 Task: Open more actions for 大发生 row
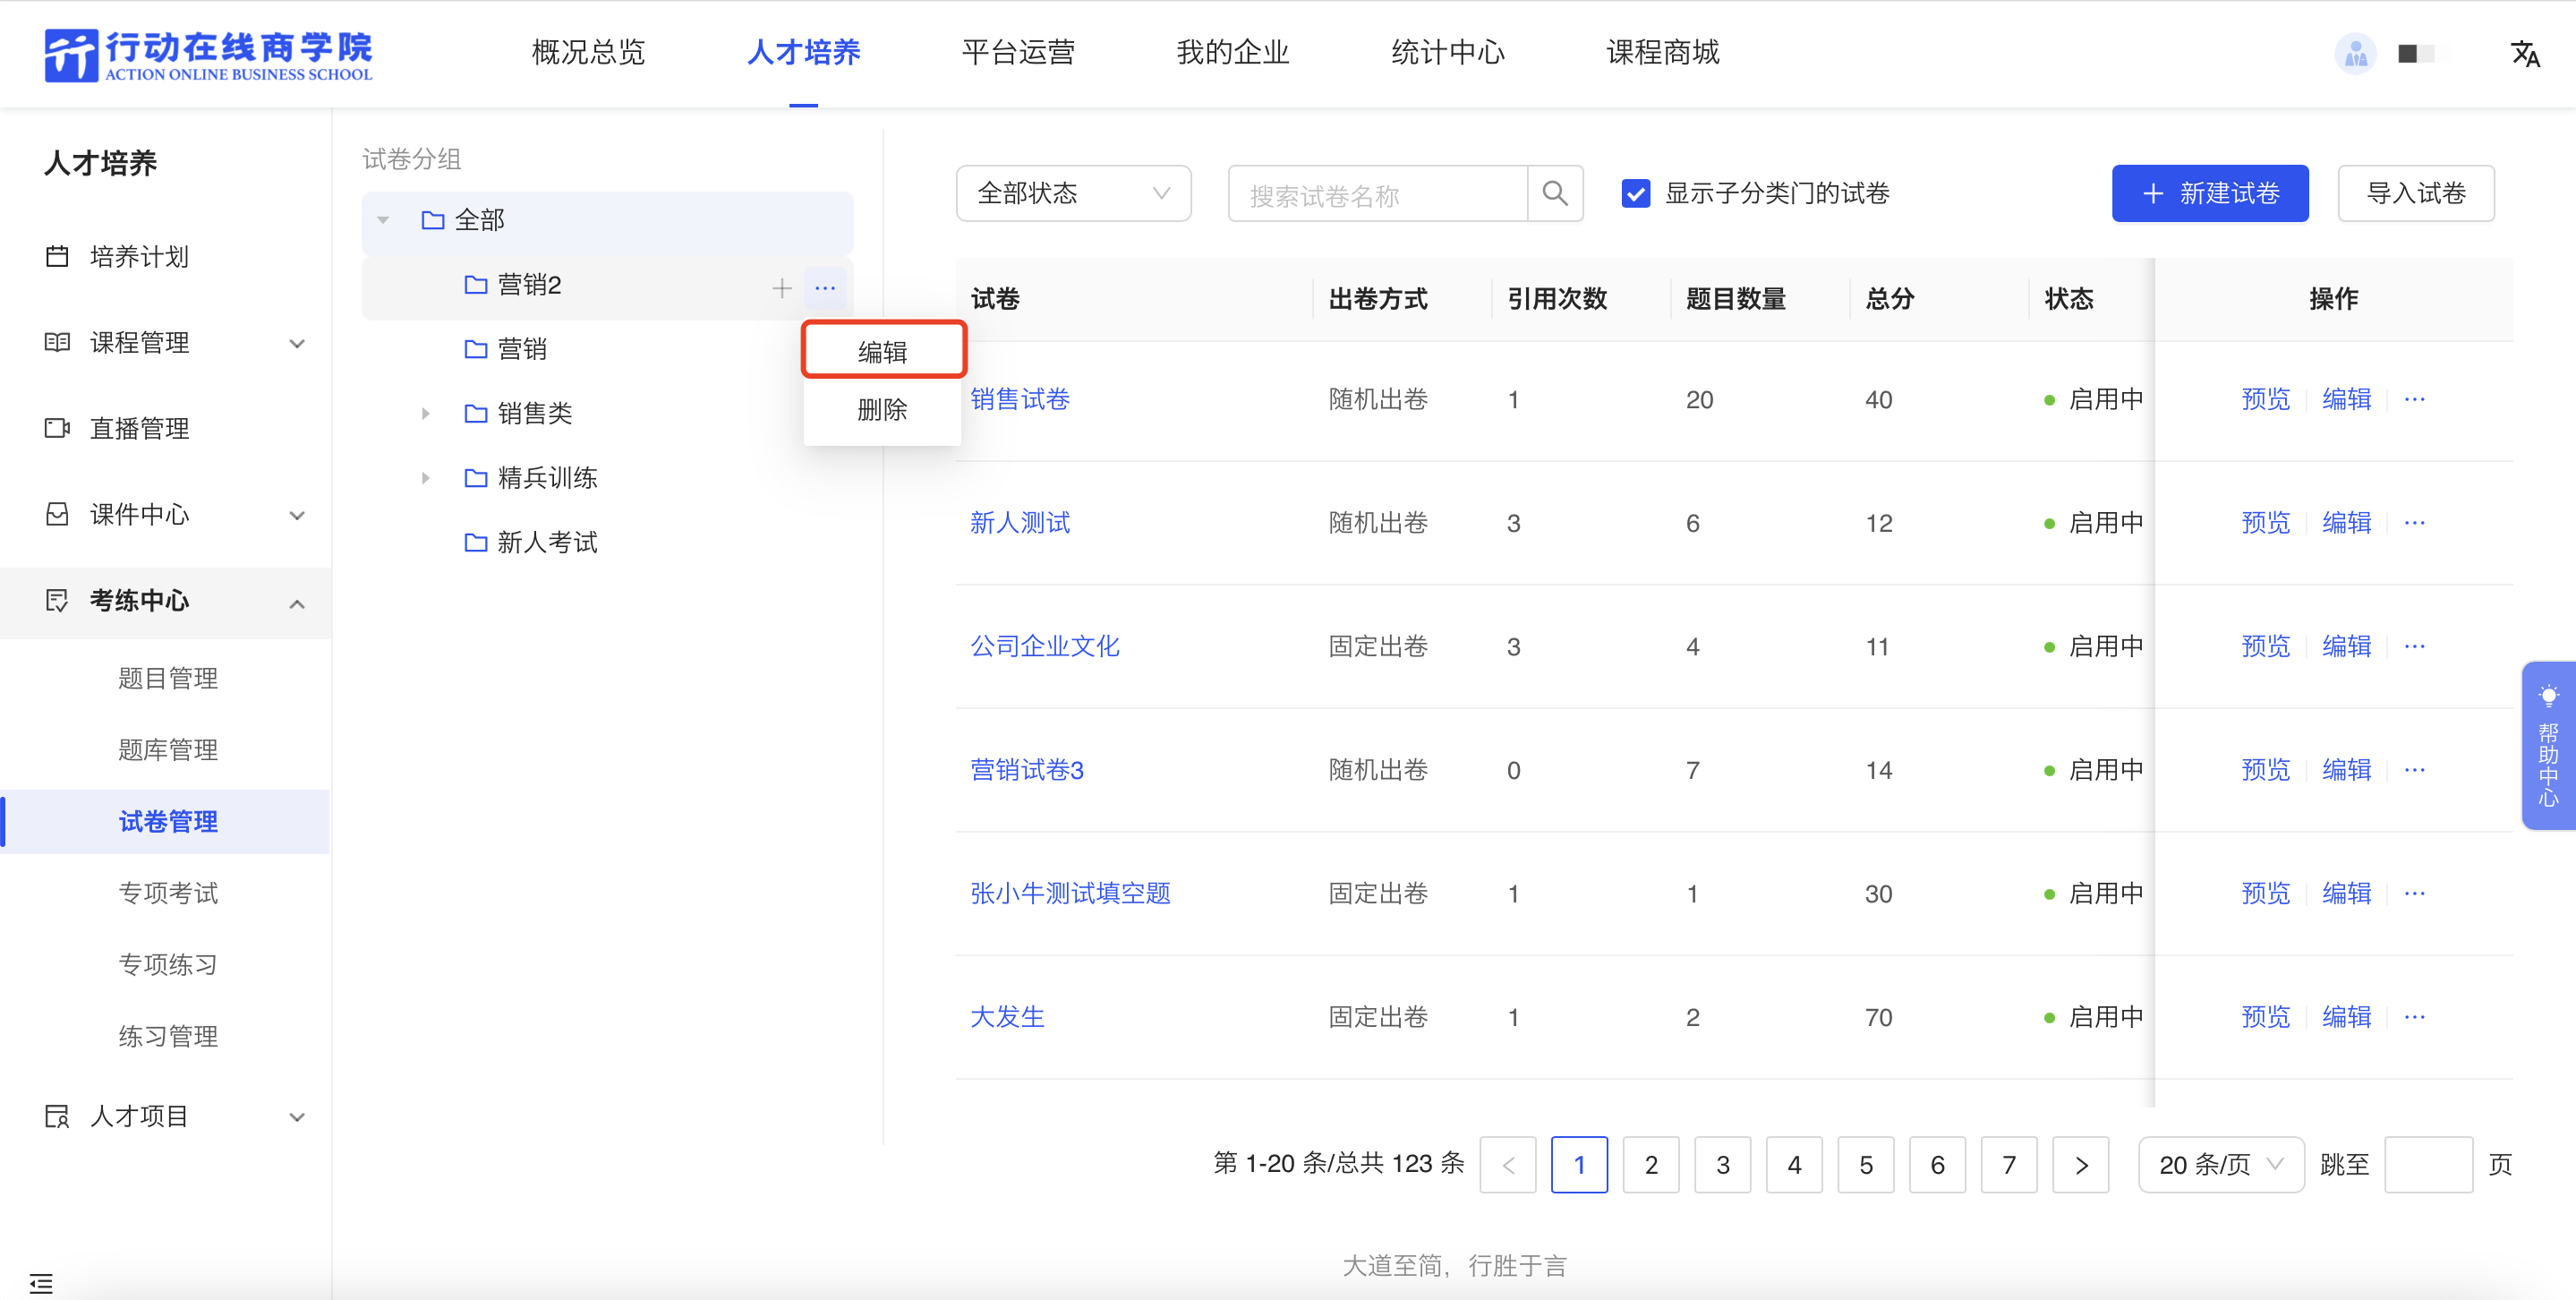tap(2414, 1017)
